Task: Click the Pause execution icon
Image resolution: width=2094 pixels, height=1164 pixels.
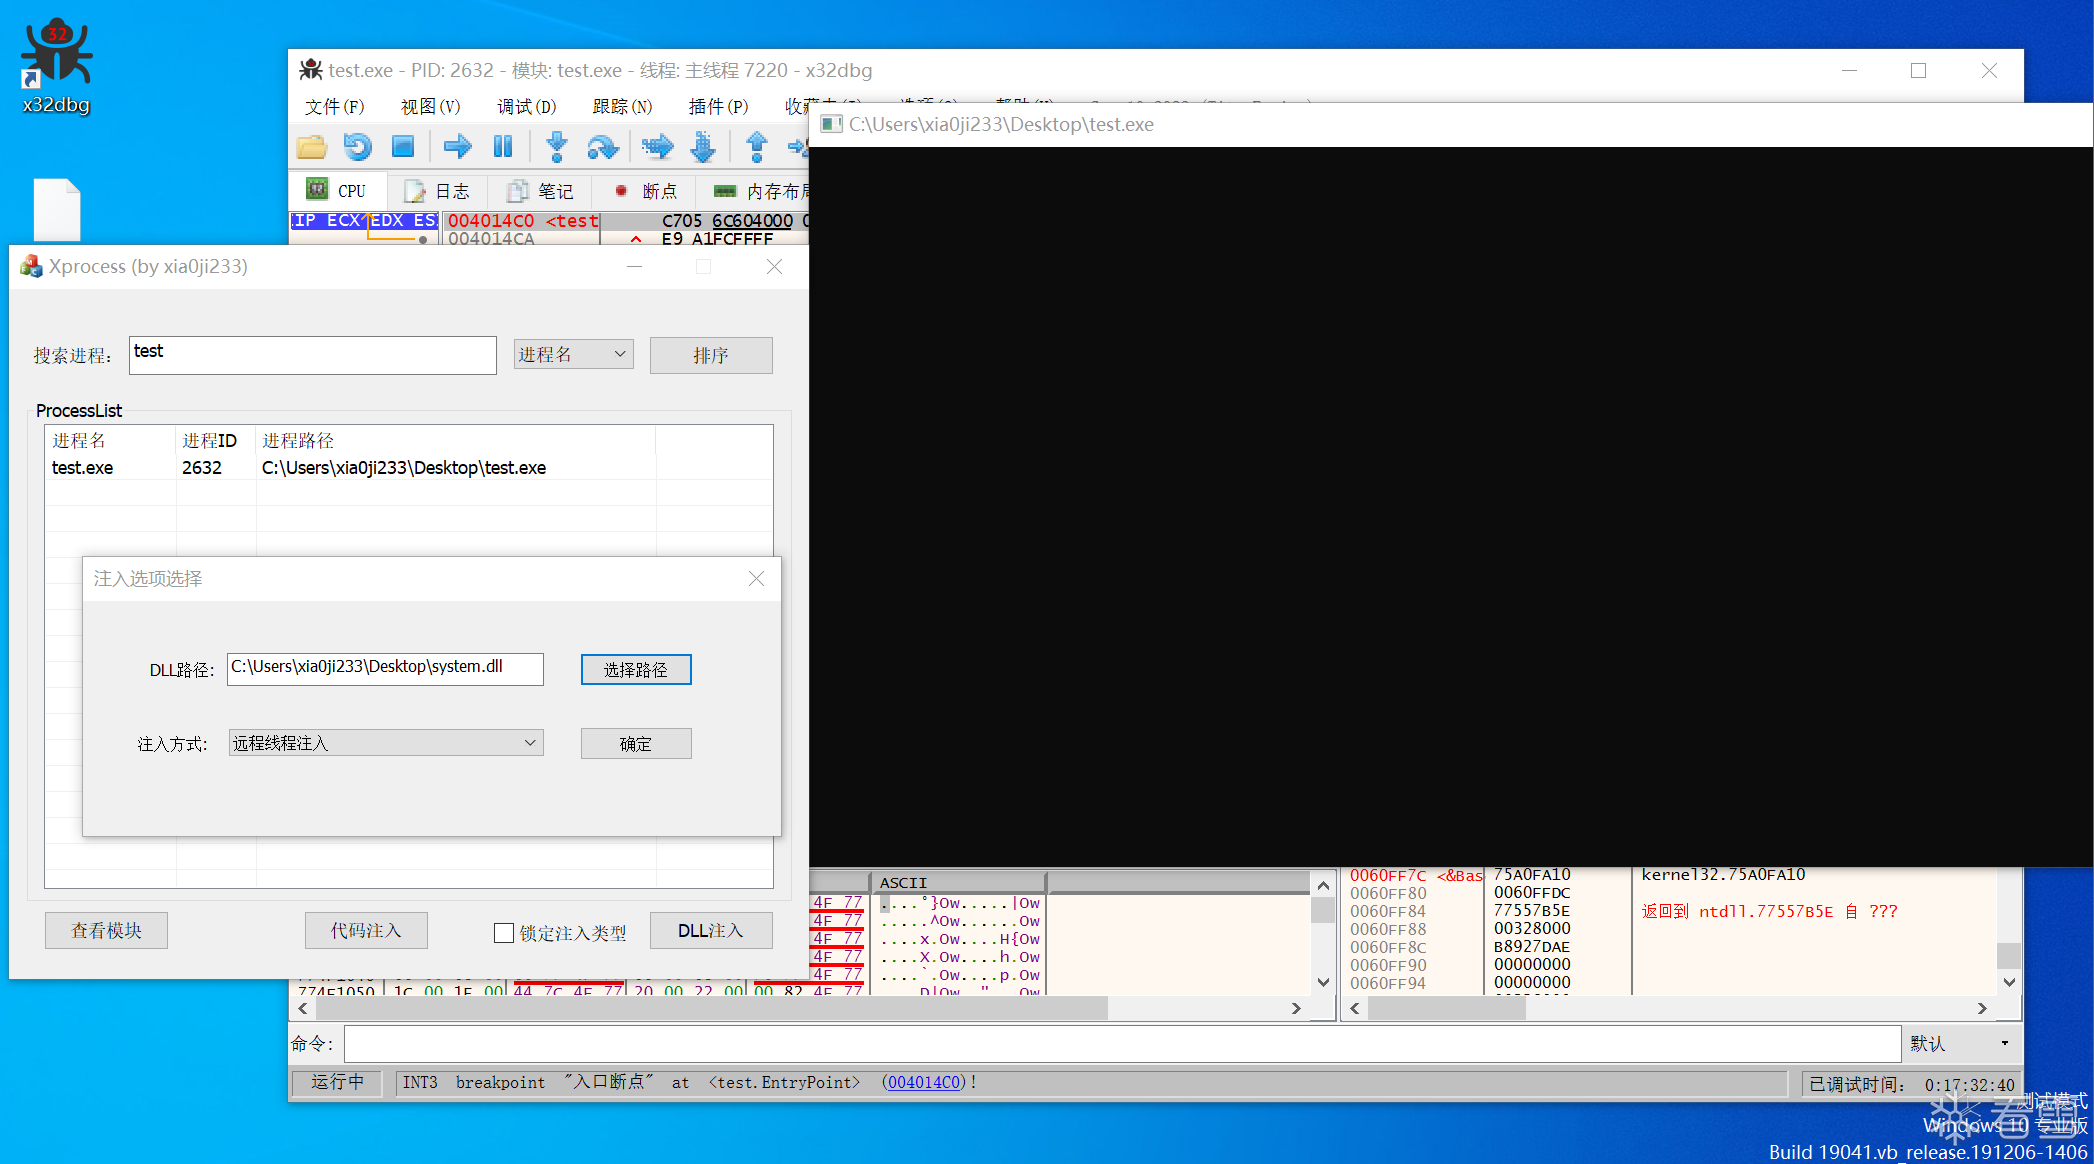Action: (503, 147)
